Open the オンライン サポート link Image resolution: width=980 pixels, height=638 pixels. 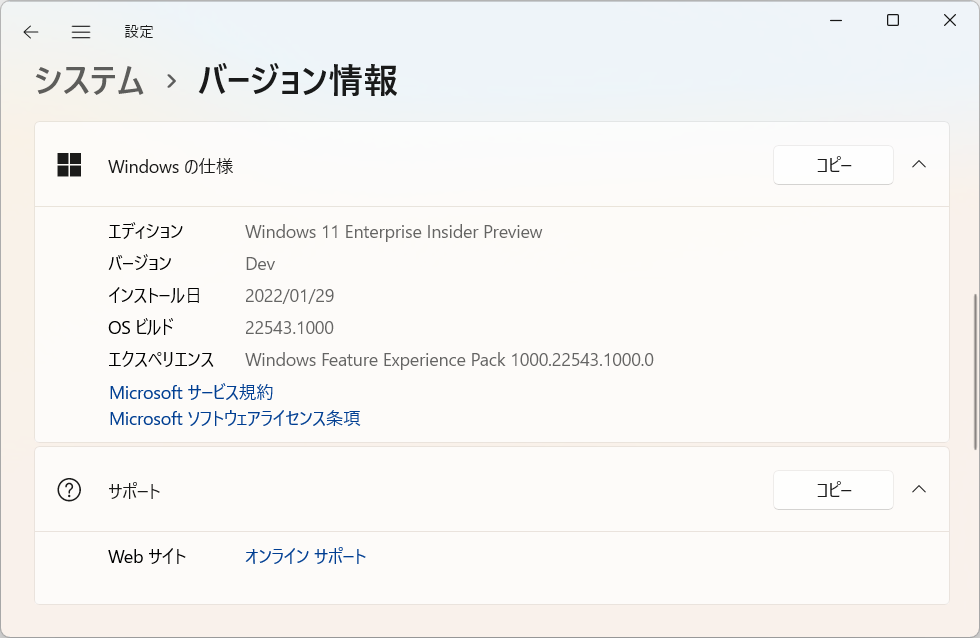[x=305, y=556]
